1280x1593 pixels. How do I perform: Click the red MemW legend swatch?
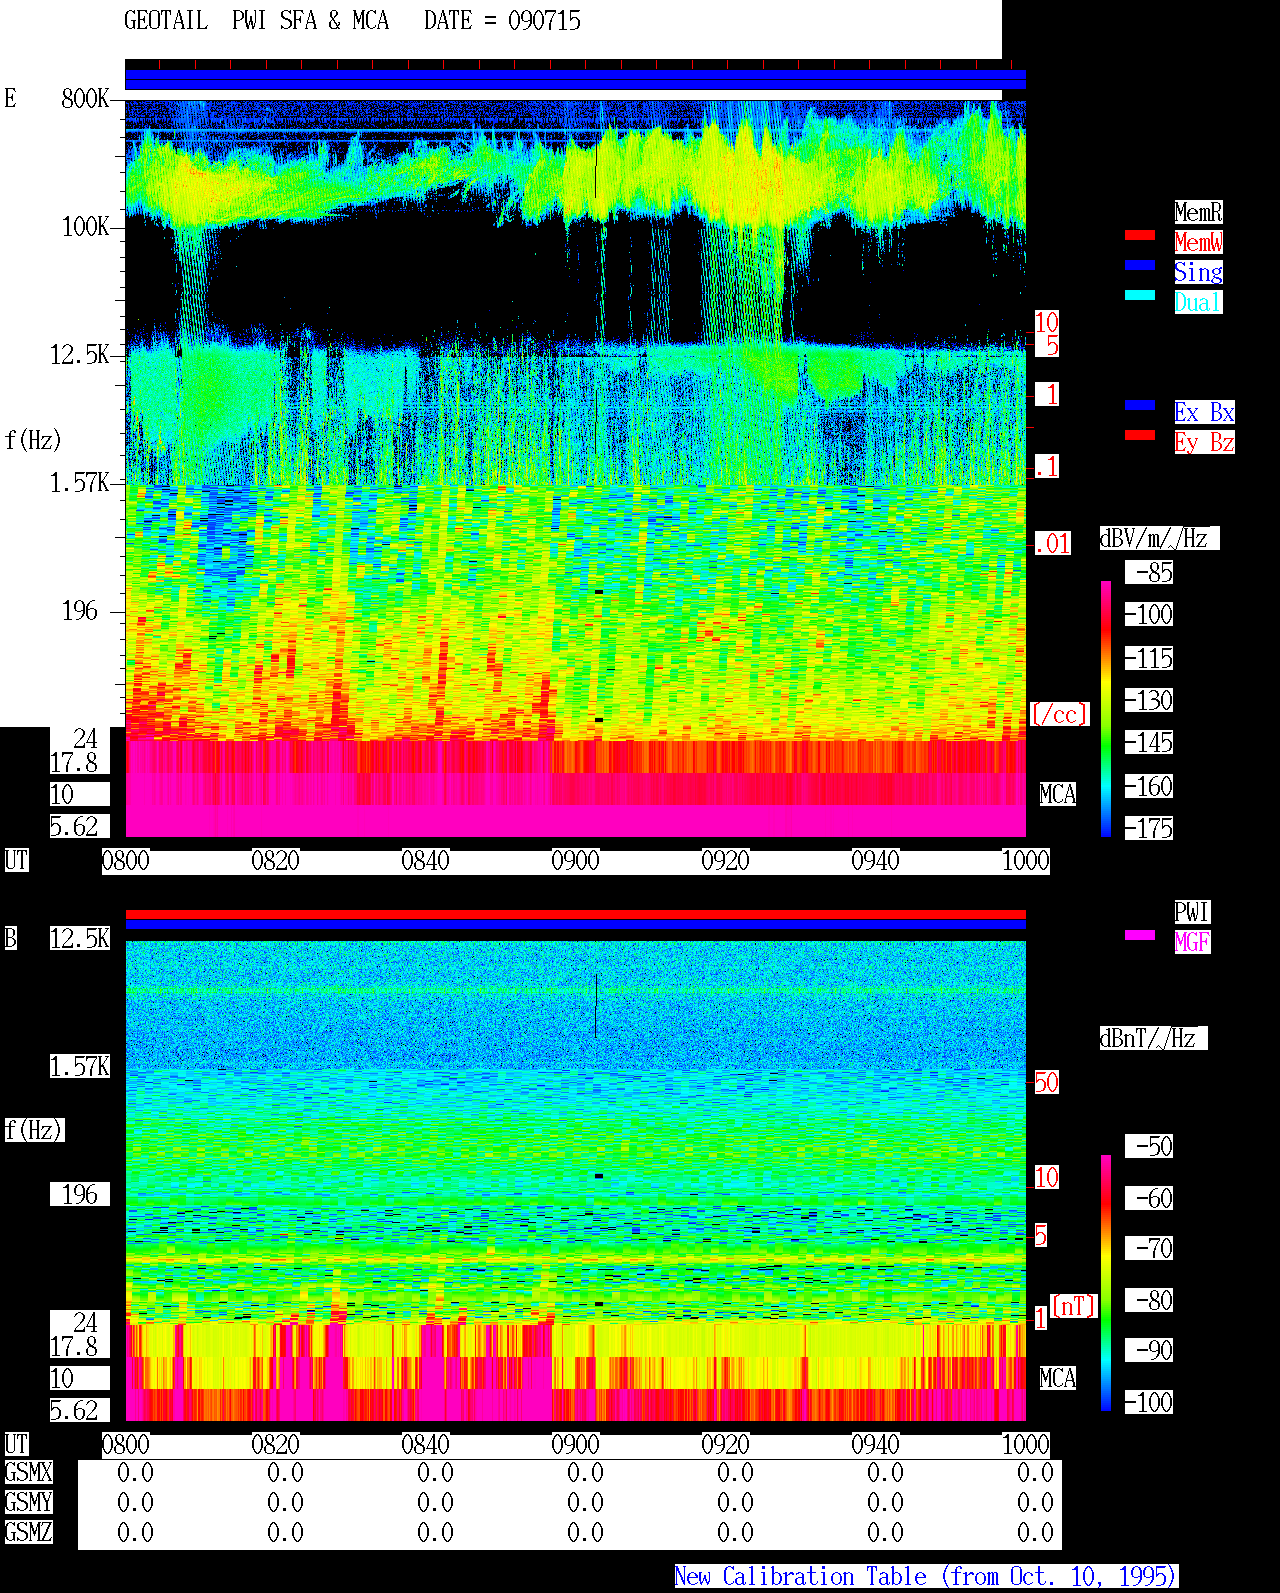click(1140, 235)
